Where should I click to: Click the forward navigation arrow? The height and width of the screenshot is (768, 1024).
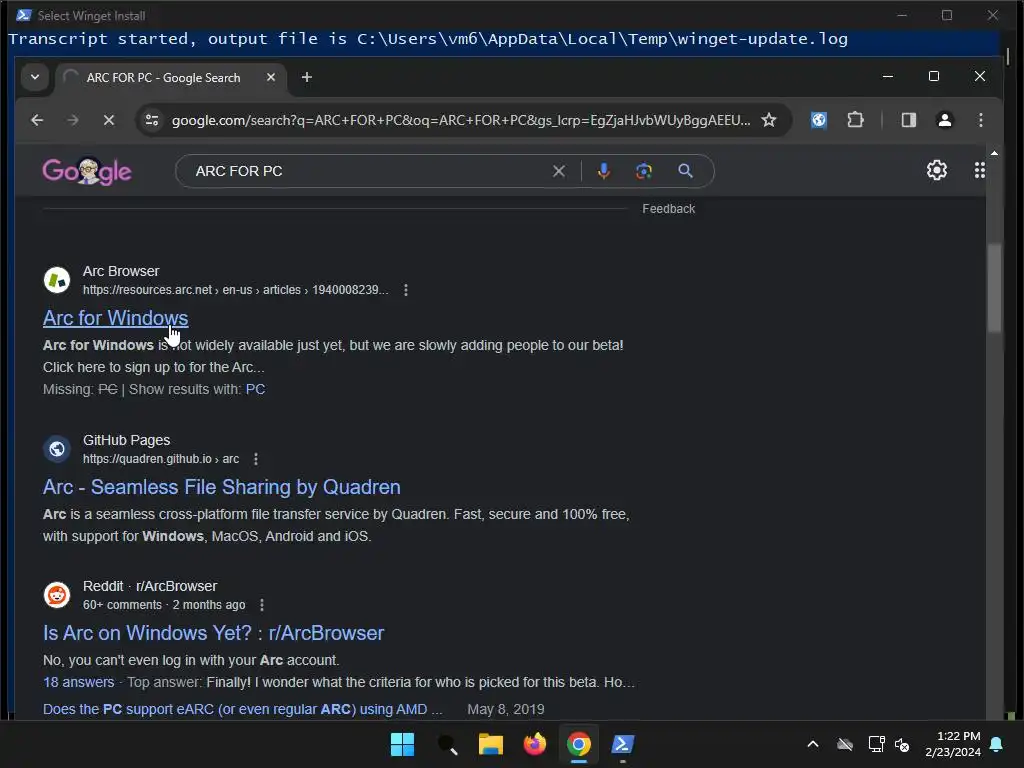(73, 120)
